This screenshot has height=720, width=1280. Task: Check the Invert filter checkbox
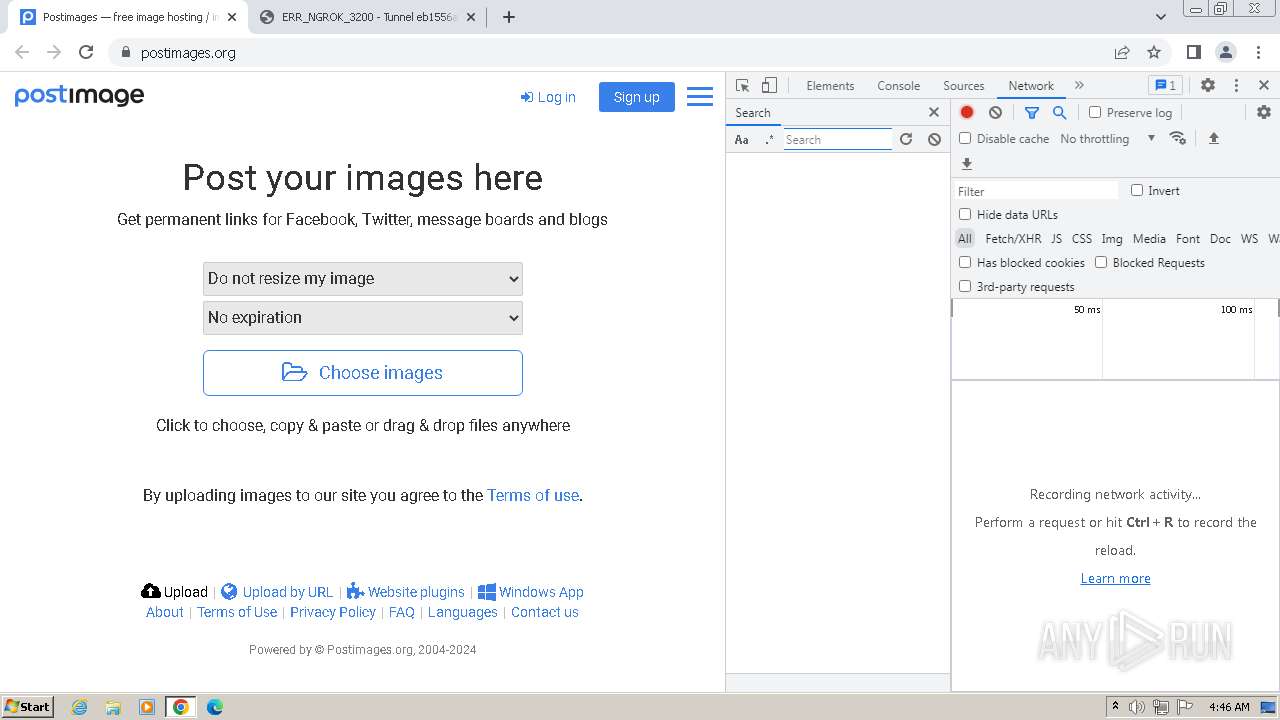(1137, 190)
